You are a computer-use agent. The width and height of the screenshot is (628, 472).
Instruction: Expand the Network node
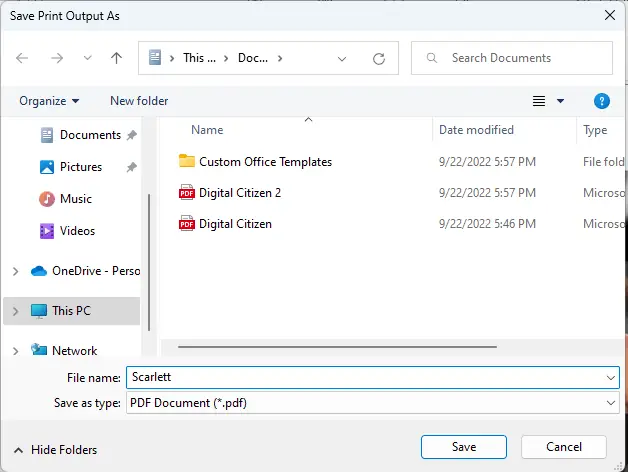pos(16,351)
